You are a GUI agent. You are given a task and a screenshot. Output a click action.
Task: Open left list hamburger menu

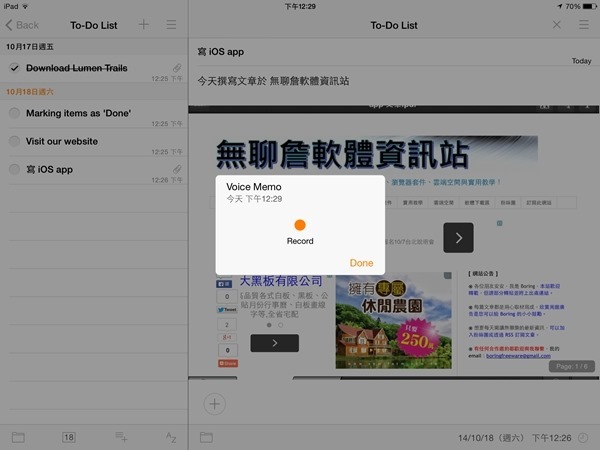point(171,24)
